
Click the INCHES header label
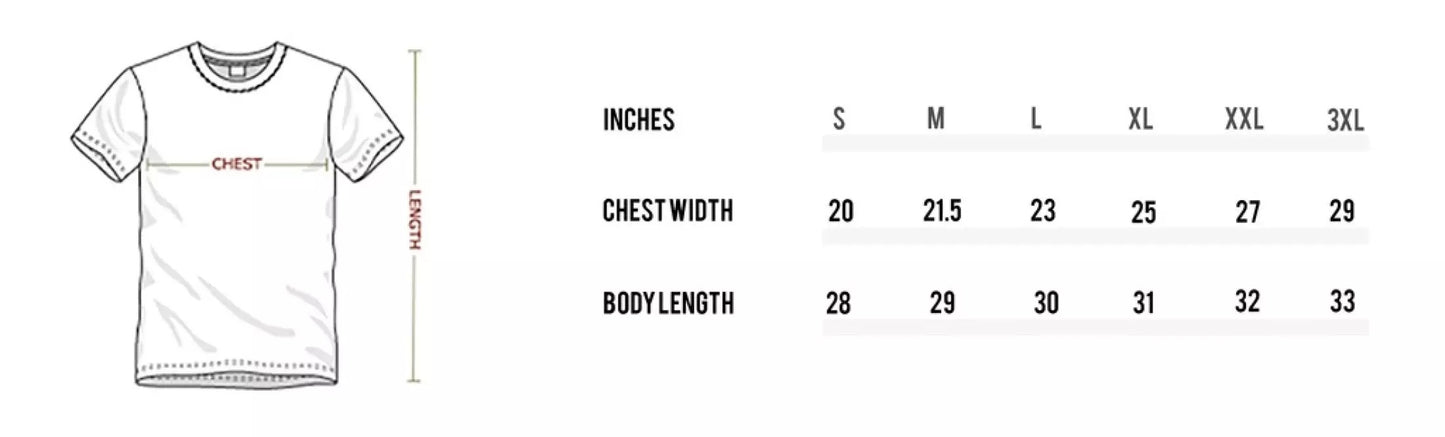click(639, 120)
